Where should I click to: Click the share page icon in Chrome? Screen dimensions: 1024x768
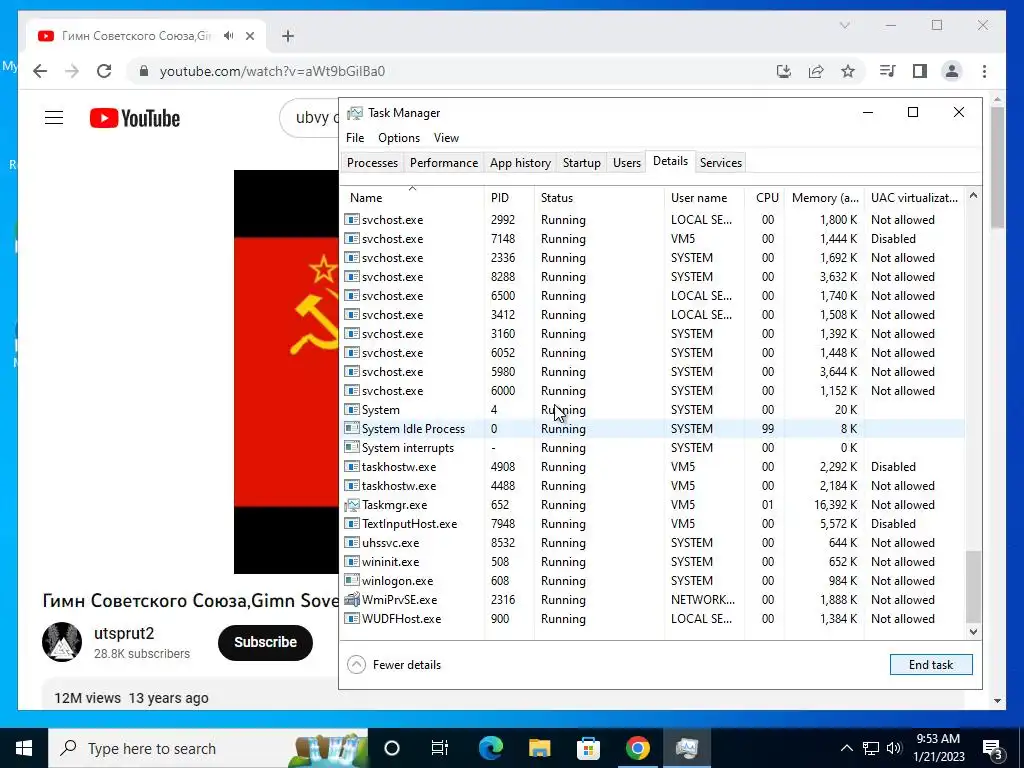click(x=816, y=71)
